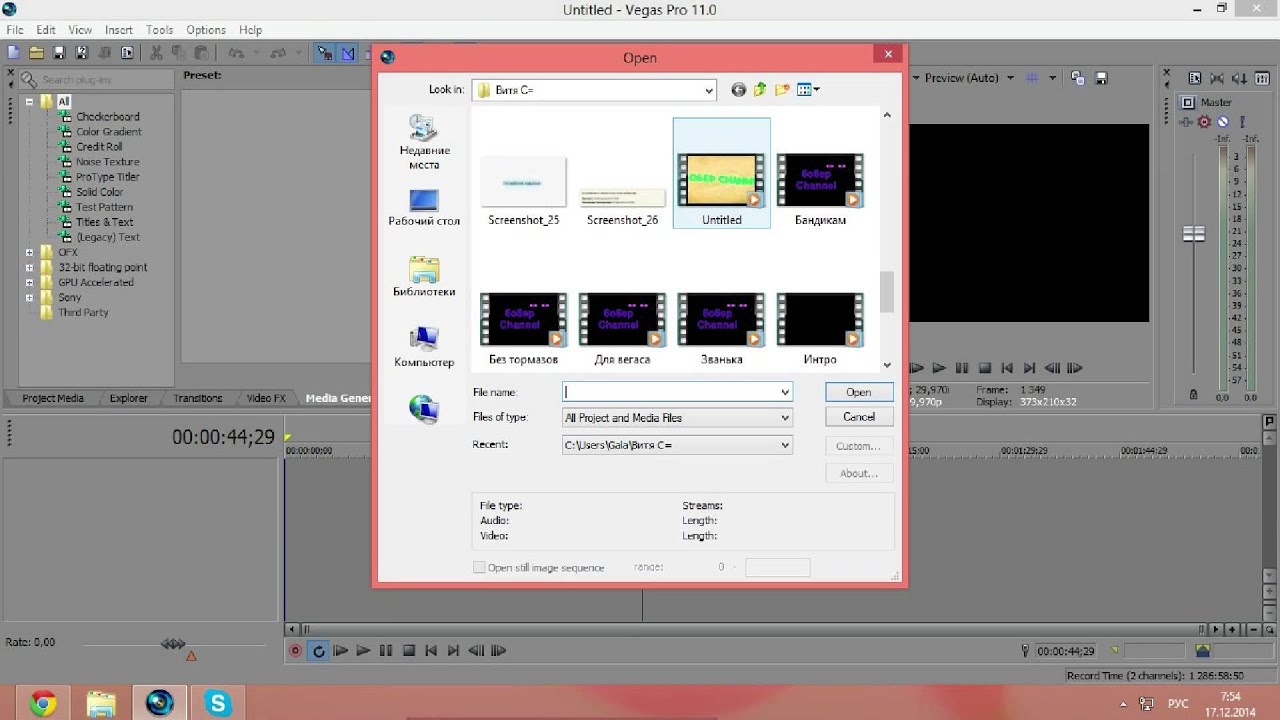The height and width of the screenshot is (720, 1280).
Task: Click the Record button on timeline transport
Action: tap(295, 651)
